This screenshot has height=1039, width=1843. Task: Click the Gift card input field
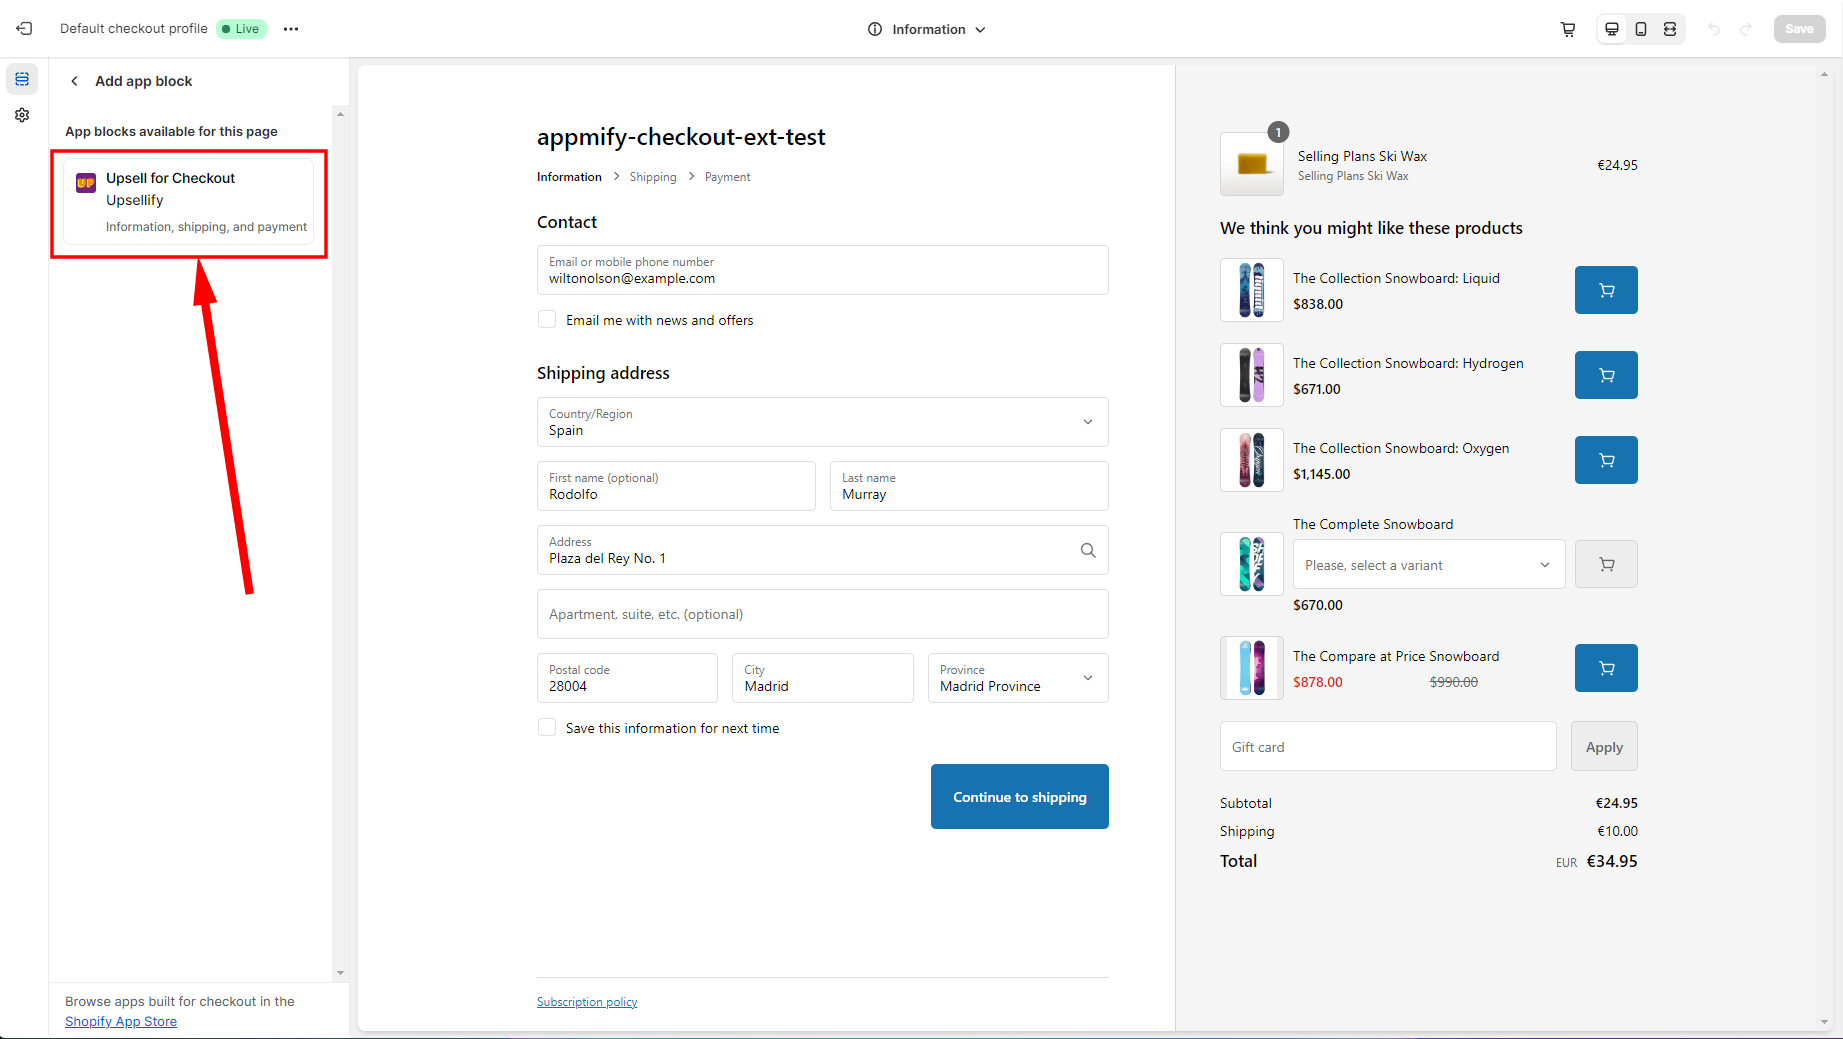click(1388, 747)
